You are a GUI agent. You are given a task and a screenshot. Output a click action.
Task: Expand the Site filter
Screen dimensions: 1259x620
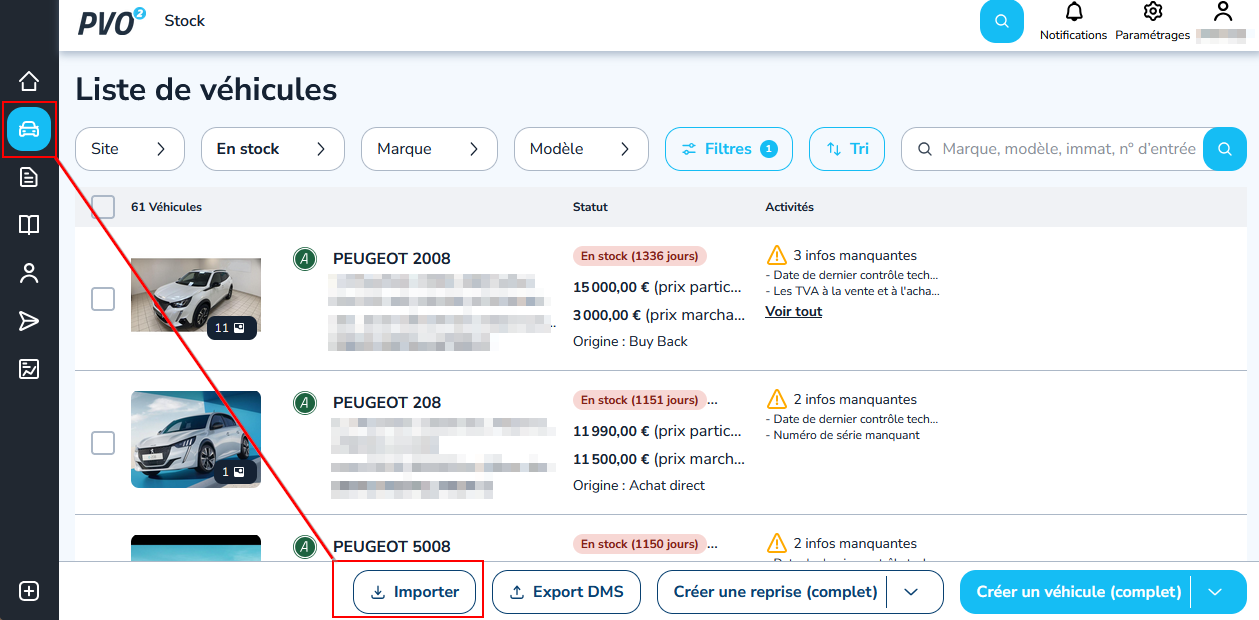point(130,149)
